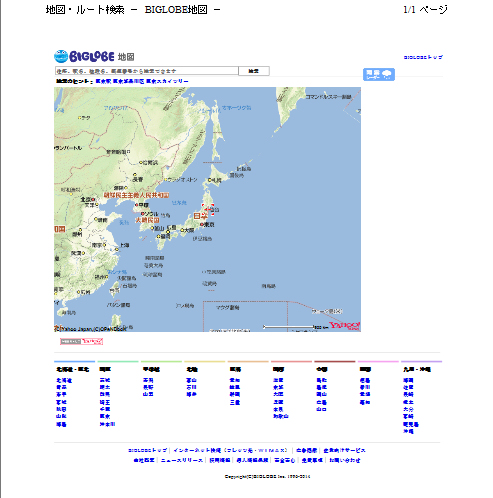The image size is (493, 498).
Task: Open the 石川 prefecture link
Action: point(191,387)
